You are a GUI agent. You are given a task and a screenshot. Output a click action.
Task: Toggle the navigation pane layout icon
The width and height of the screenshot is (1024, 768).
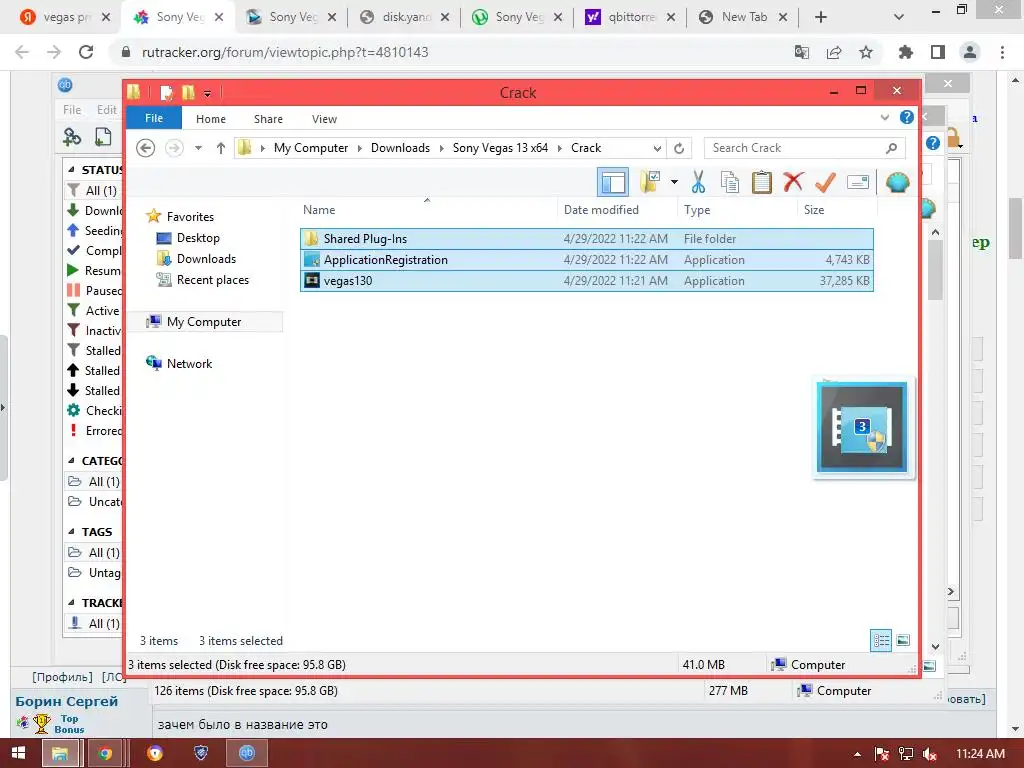[x=613, y=182]
